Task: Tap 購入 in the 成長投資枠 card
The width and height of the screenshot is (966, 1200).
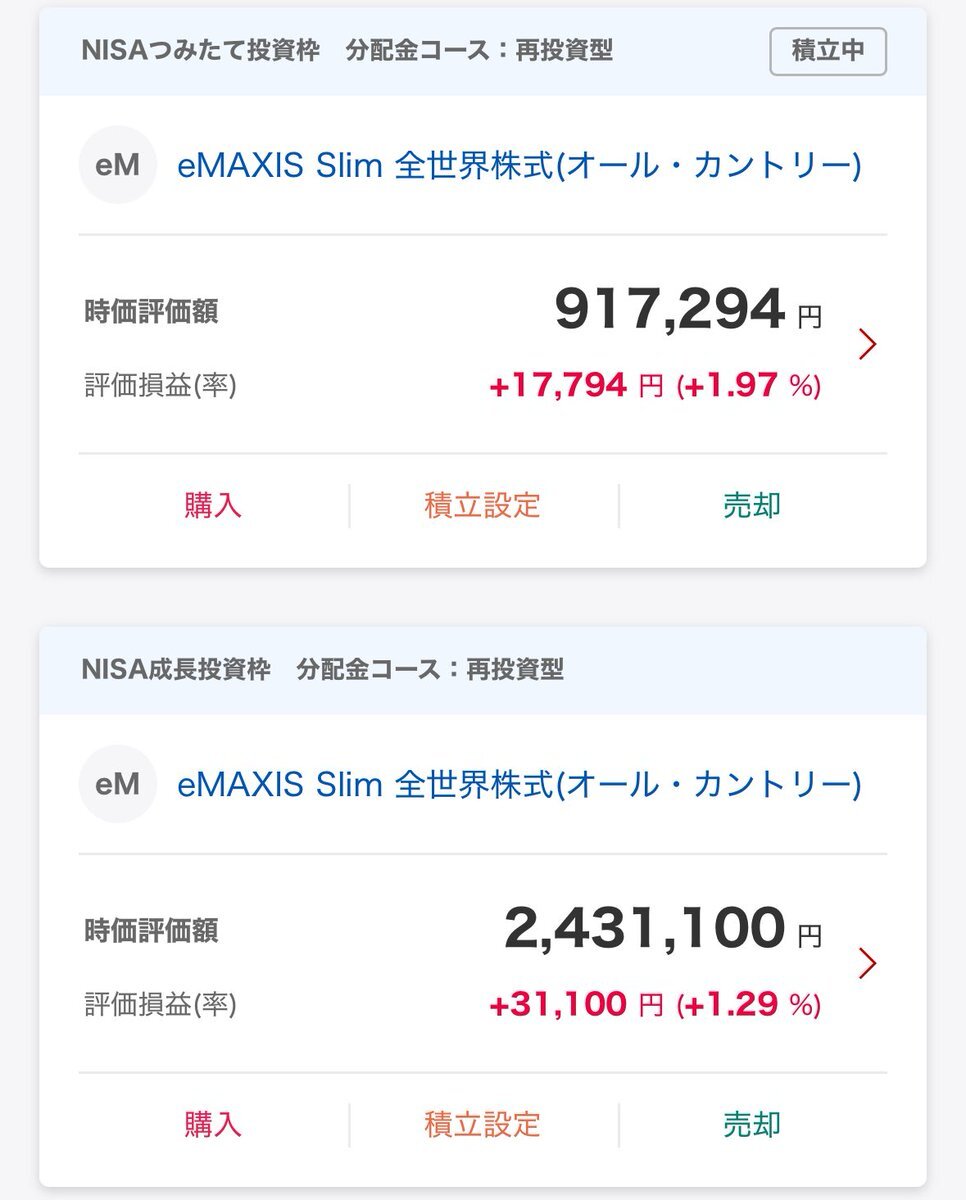Action: click(x=213, y=1125)
